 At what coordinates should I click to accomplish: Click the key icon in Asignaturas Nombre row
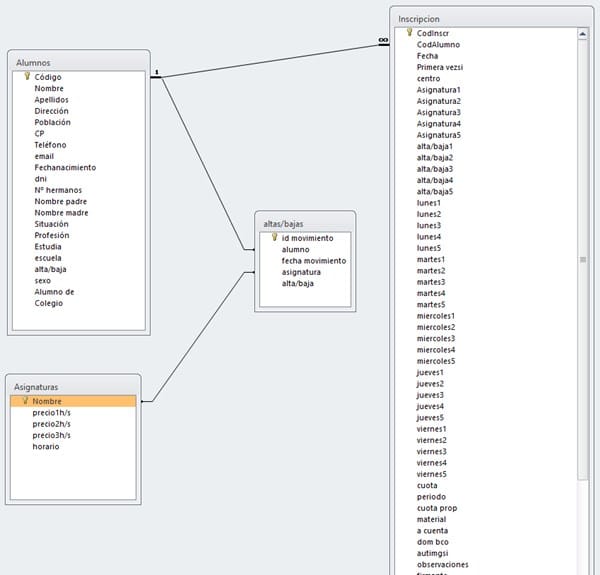(25, 401)
